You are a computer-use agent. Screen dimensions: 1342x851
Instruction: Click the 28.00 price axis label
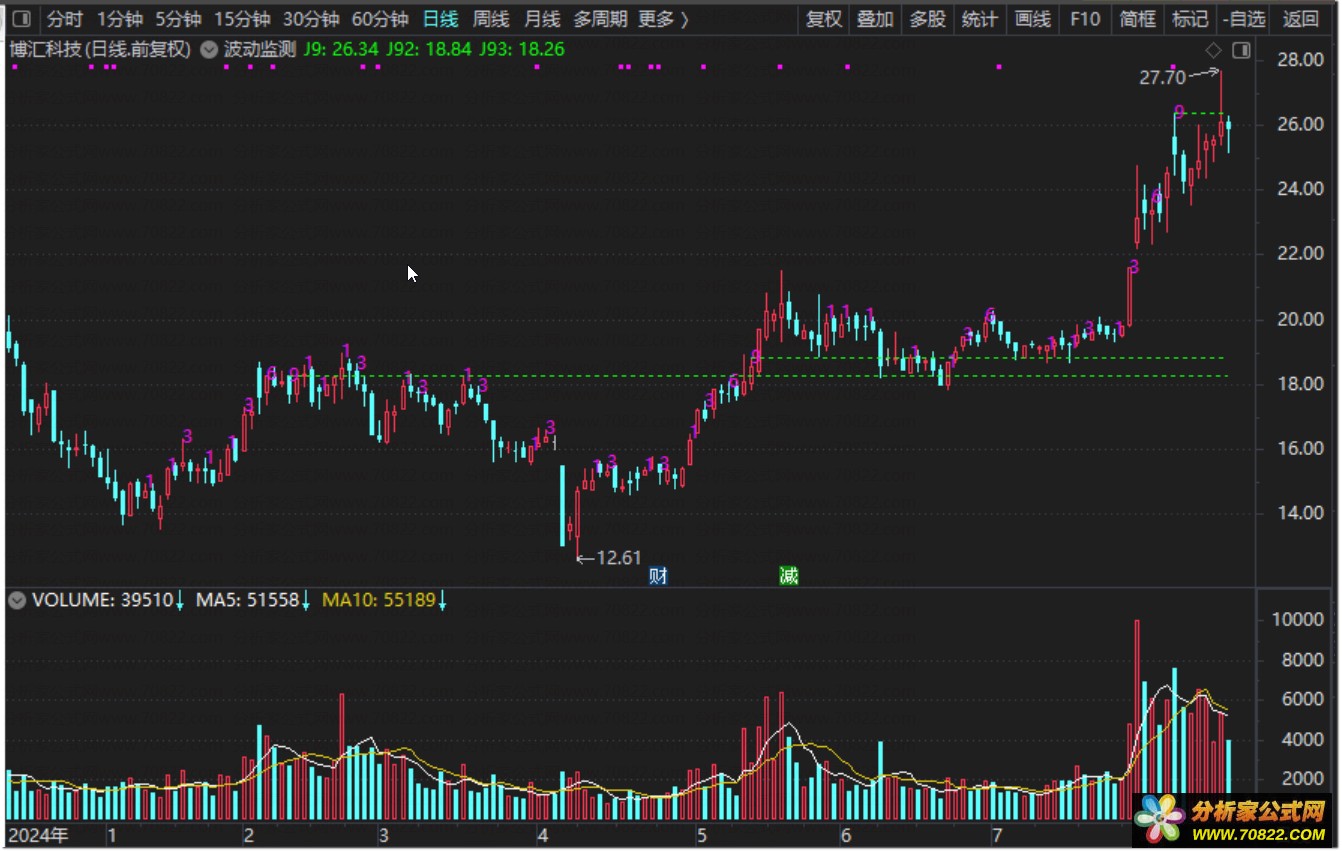(1300, 60)
